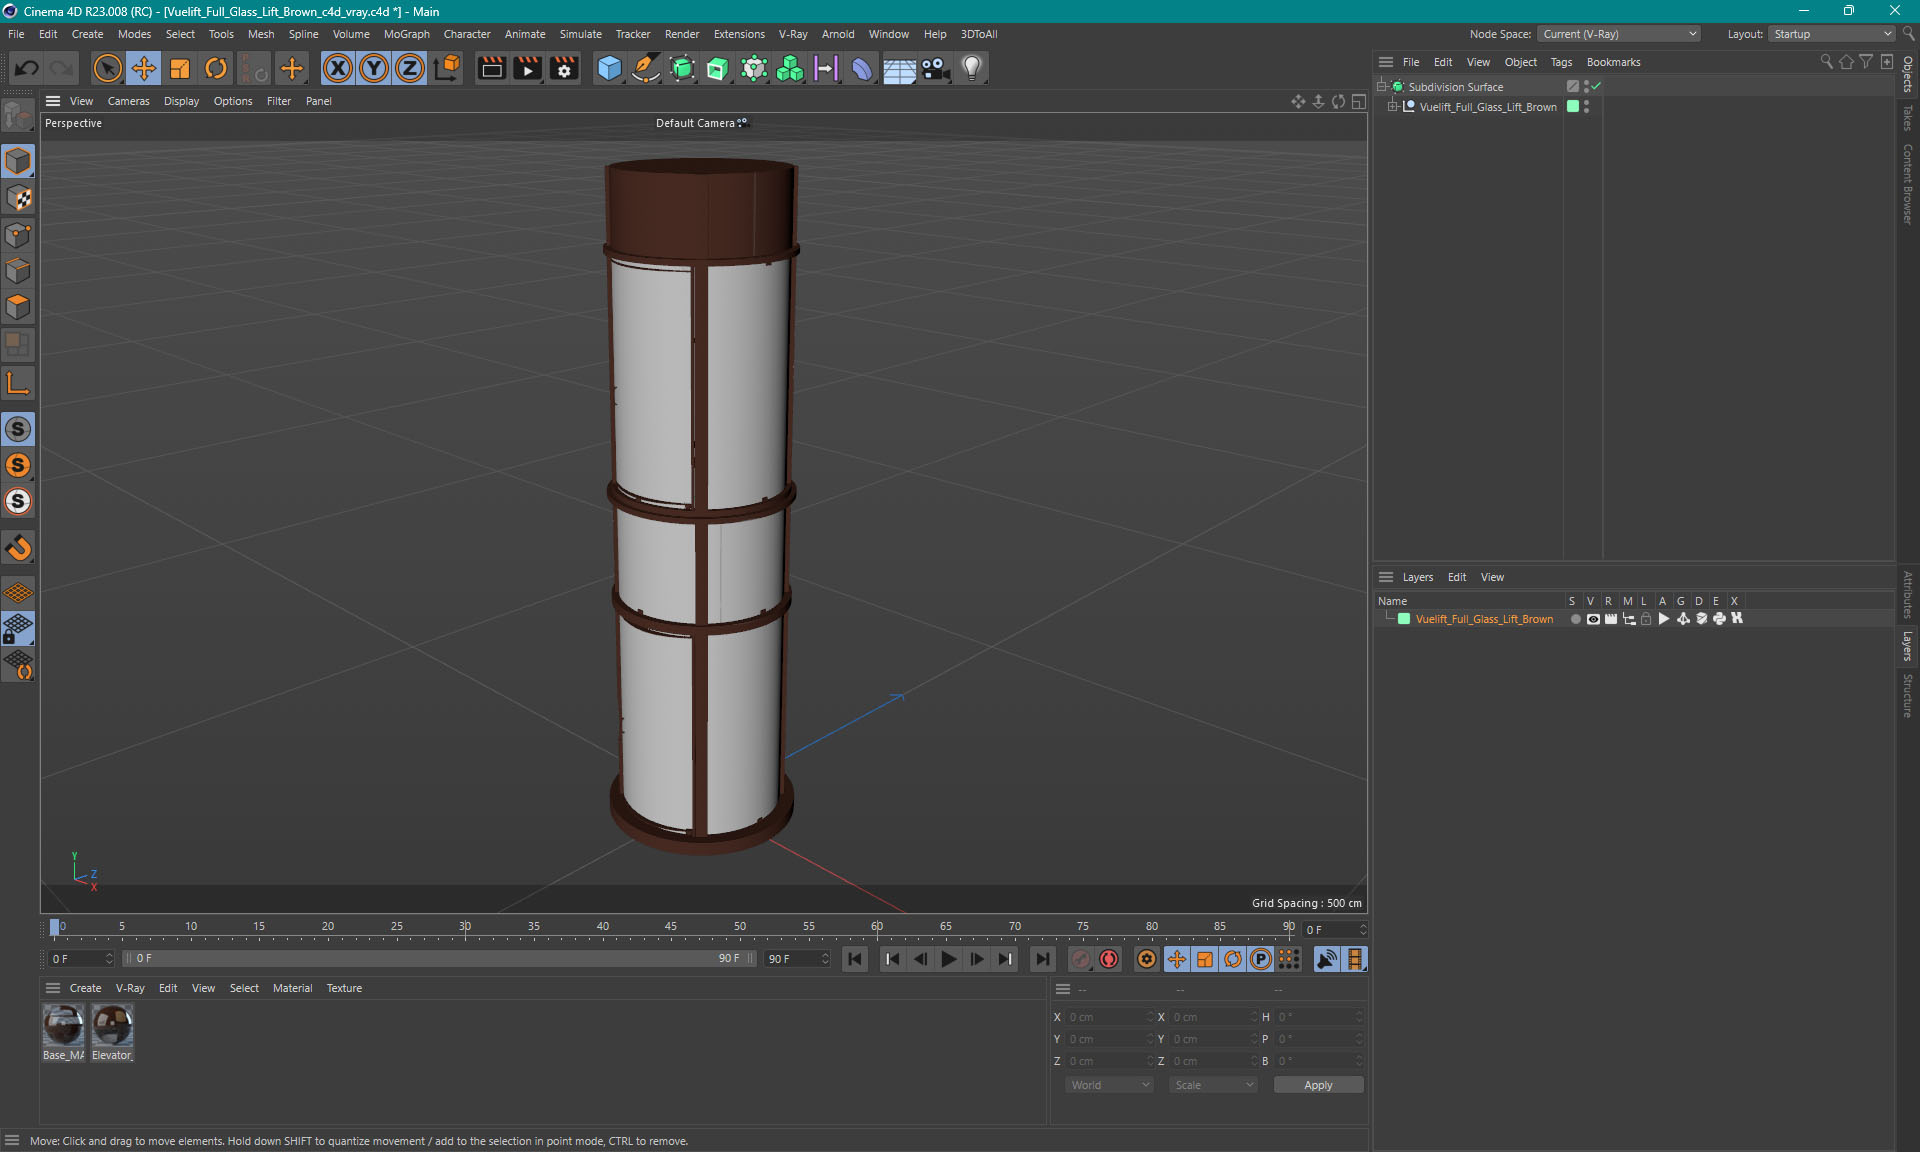Click the Vuelift object layer color swatch
Image resolution: width=1920 pixels, height=1152 pixels.
(1573, 106)
